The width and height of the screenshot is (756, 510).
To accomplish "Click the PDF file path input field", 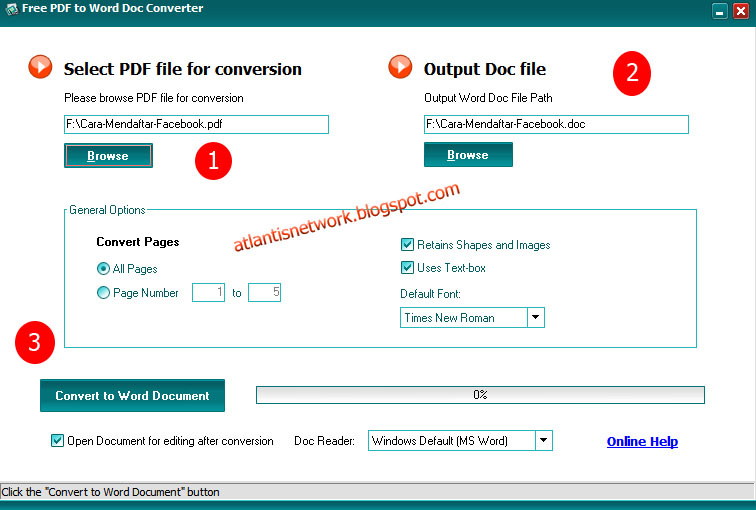I will (196, 124).
